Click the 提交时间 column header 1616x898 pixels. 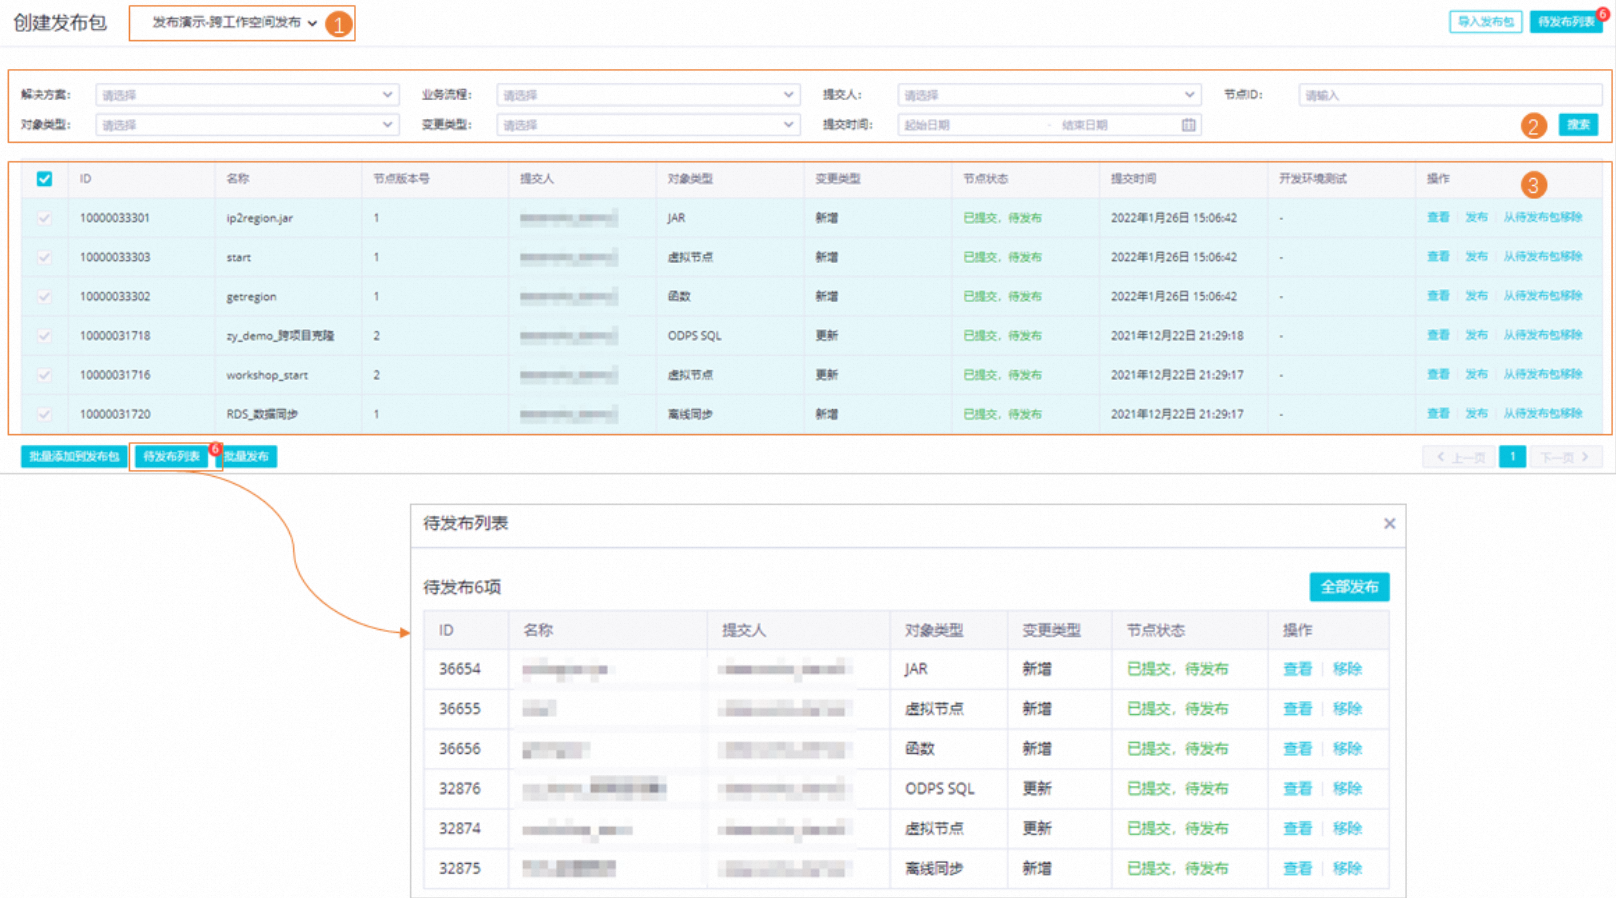tap(1133, 179)
